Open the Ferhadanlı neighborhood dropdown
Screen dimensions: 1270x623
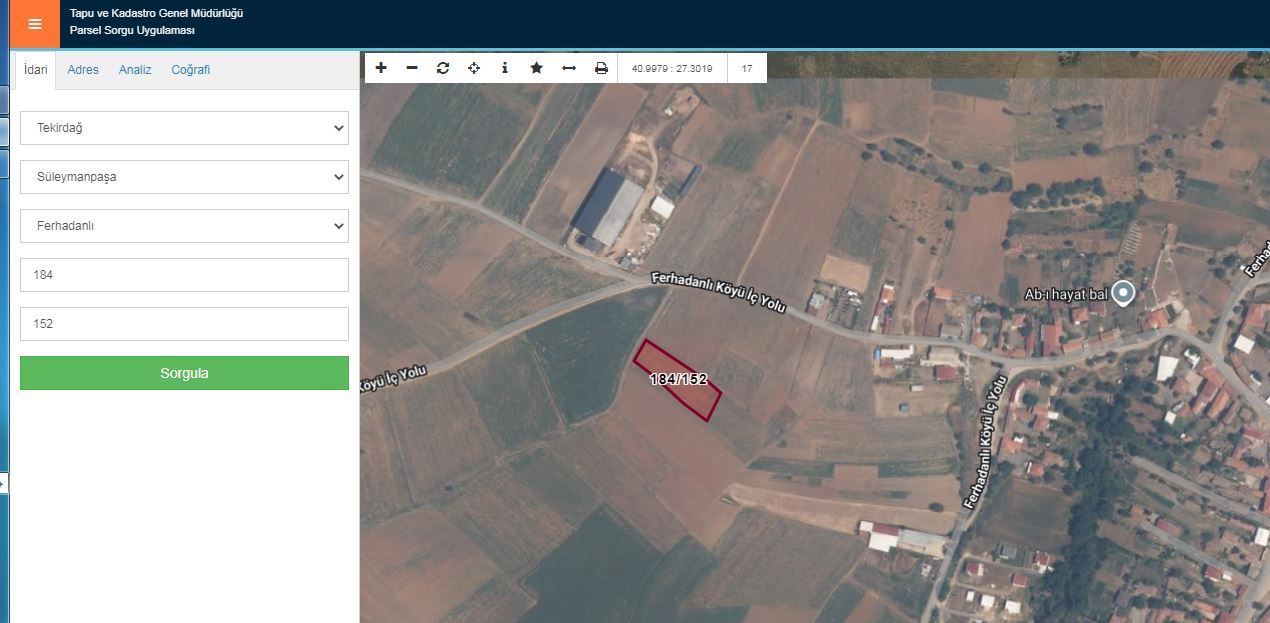(184, 226)
